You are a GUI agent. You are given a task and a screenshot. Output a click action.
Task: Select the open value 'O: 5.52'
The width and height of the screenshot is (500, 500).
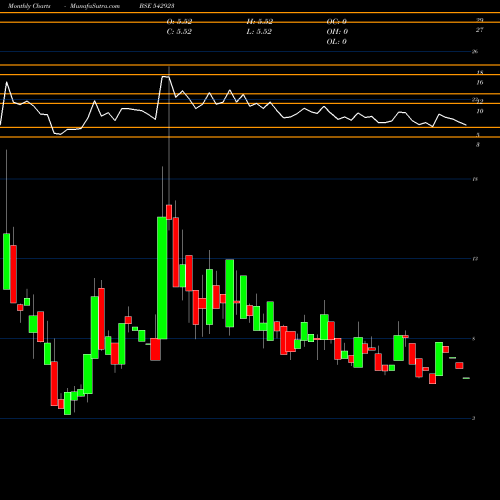point(179,22)
